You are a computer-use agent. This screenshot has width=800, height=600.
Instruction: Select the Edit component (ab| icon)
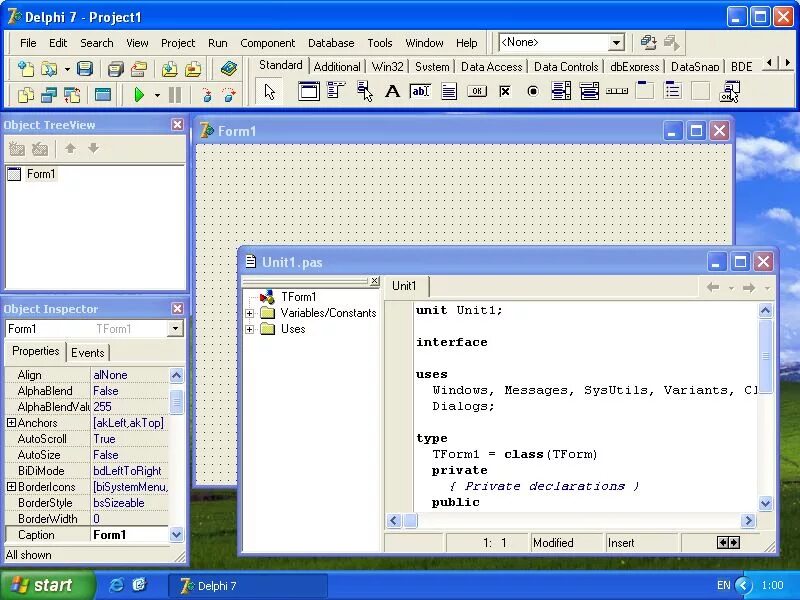420,92
